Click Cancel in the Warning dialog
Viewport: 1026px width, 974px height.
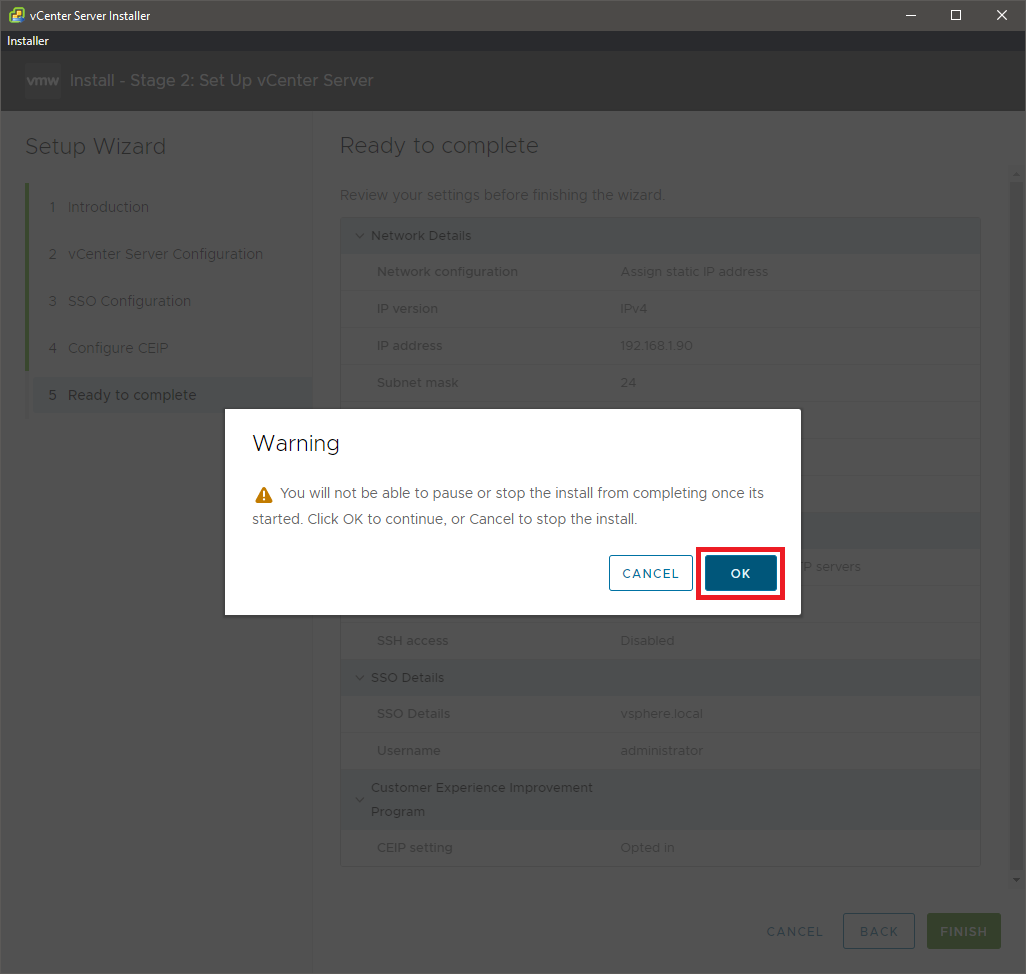point(650,574)
